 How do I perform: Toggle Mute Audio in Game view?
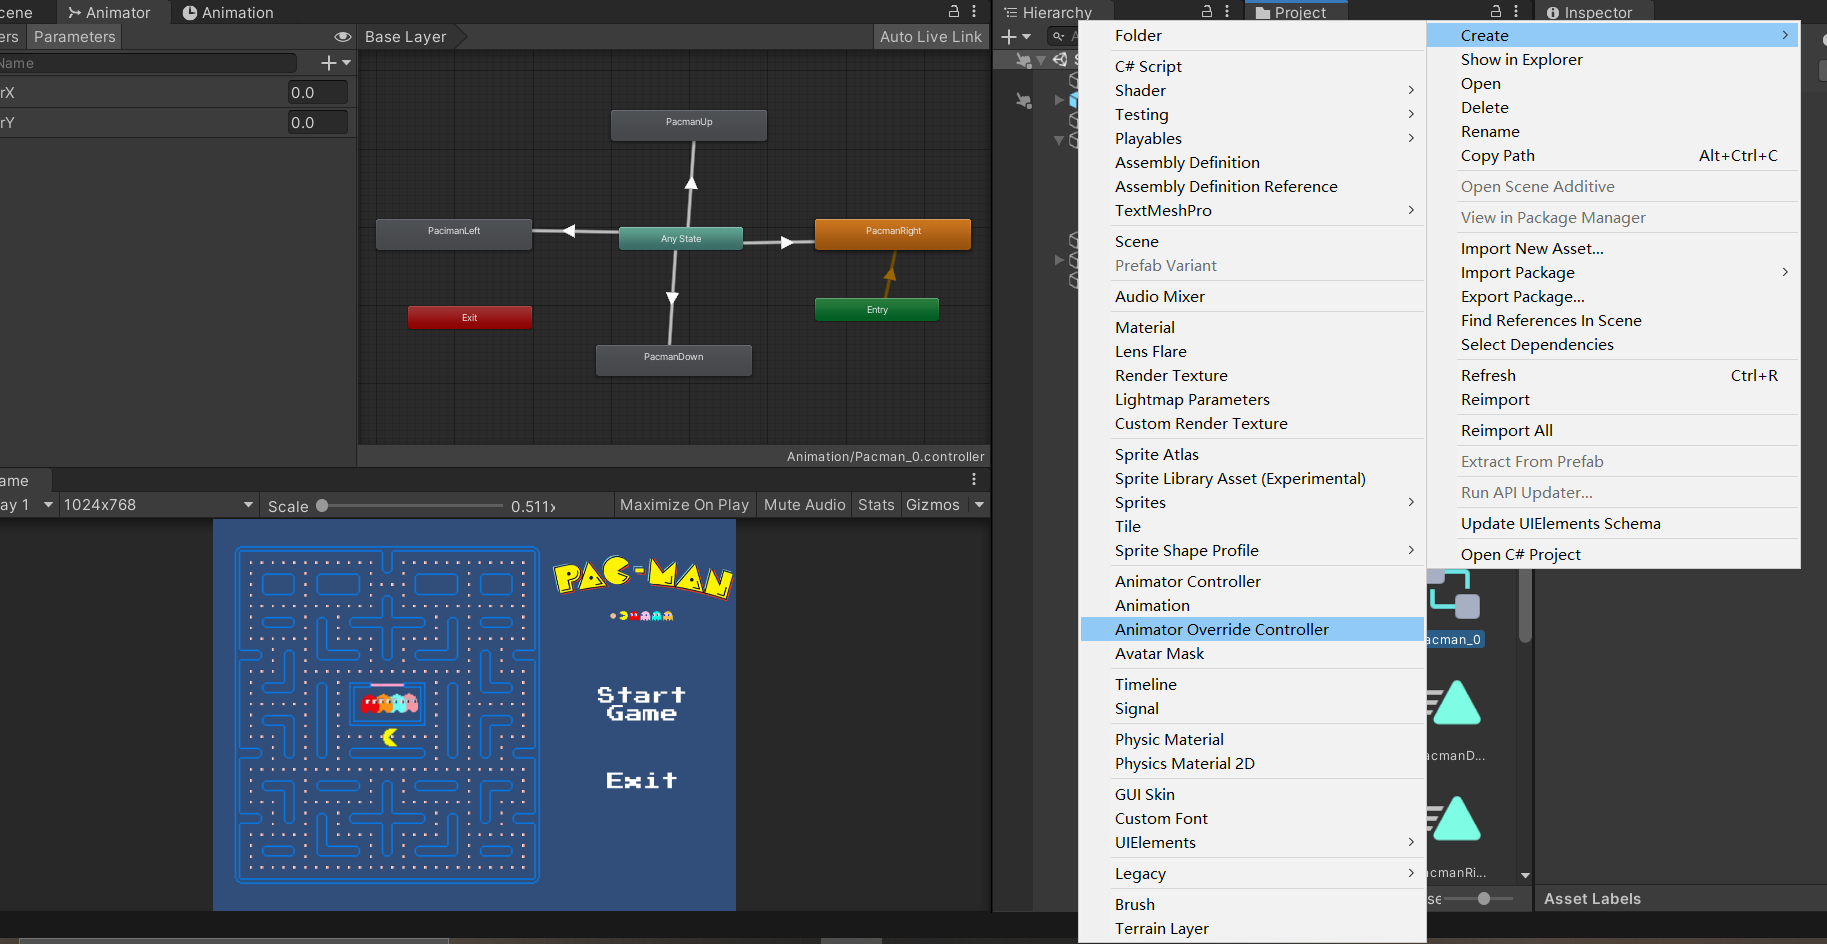[x=805, y=505]
